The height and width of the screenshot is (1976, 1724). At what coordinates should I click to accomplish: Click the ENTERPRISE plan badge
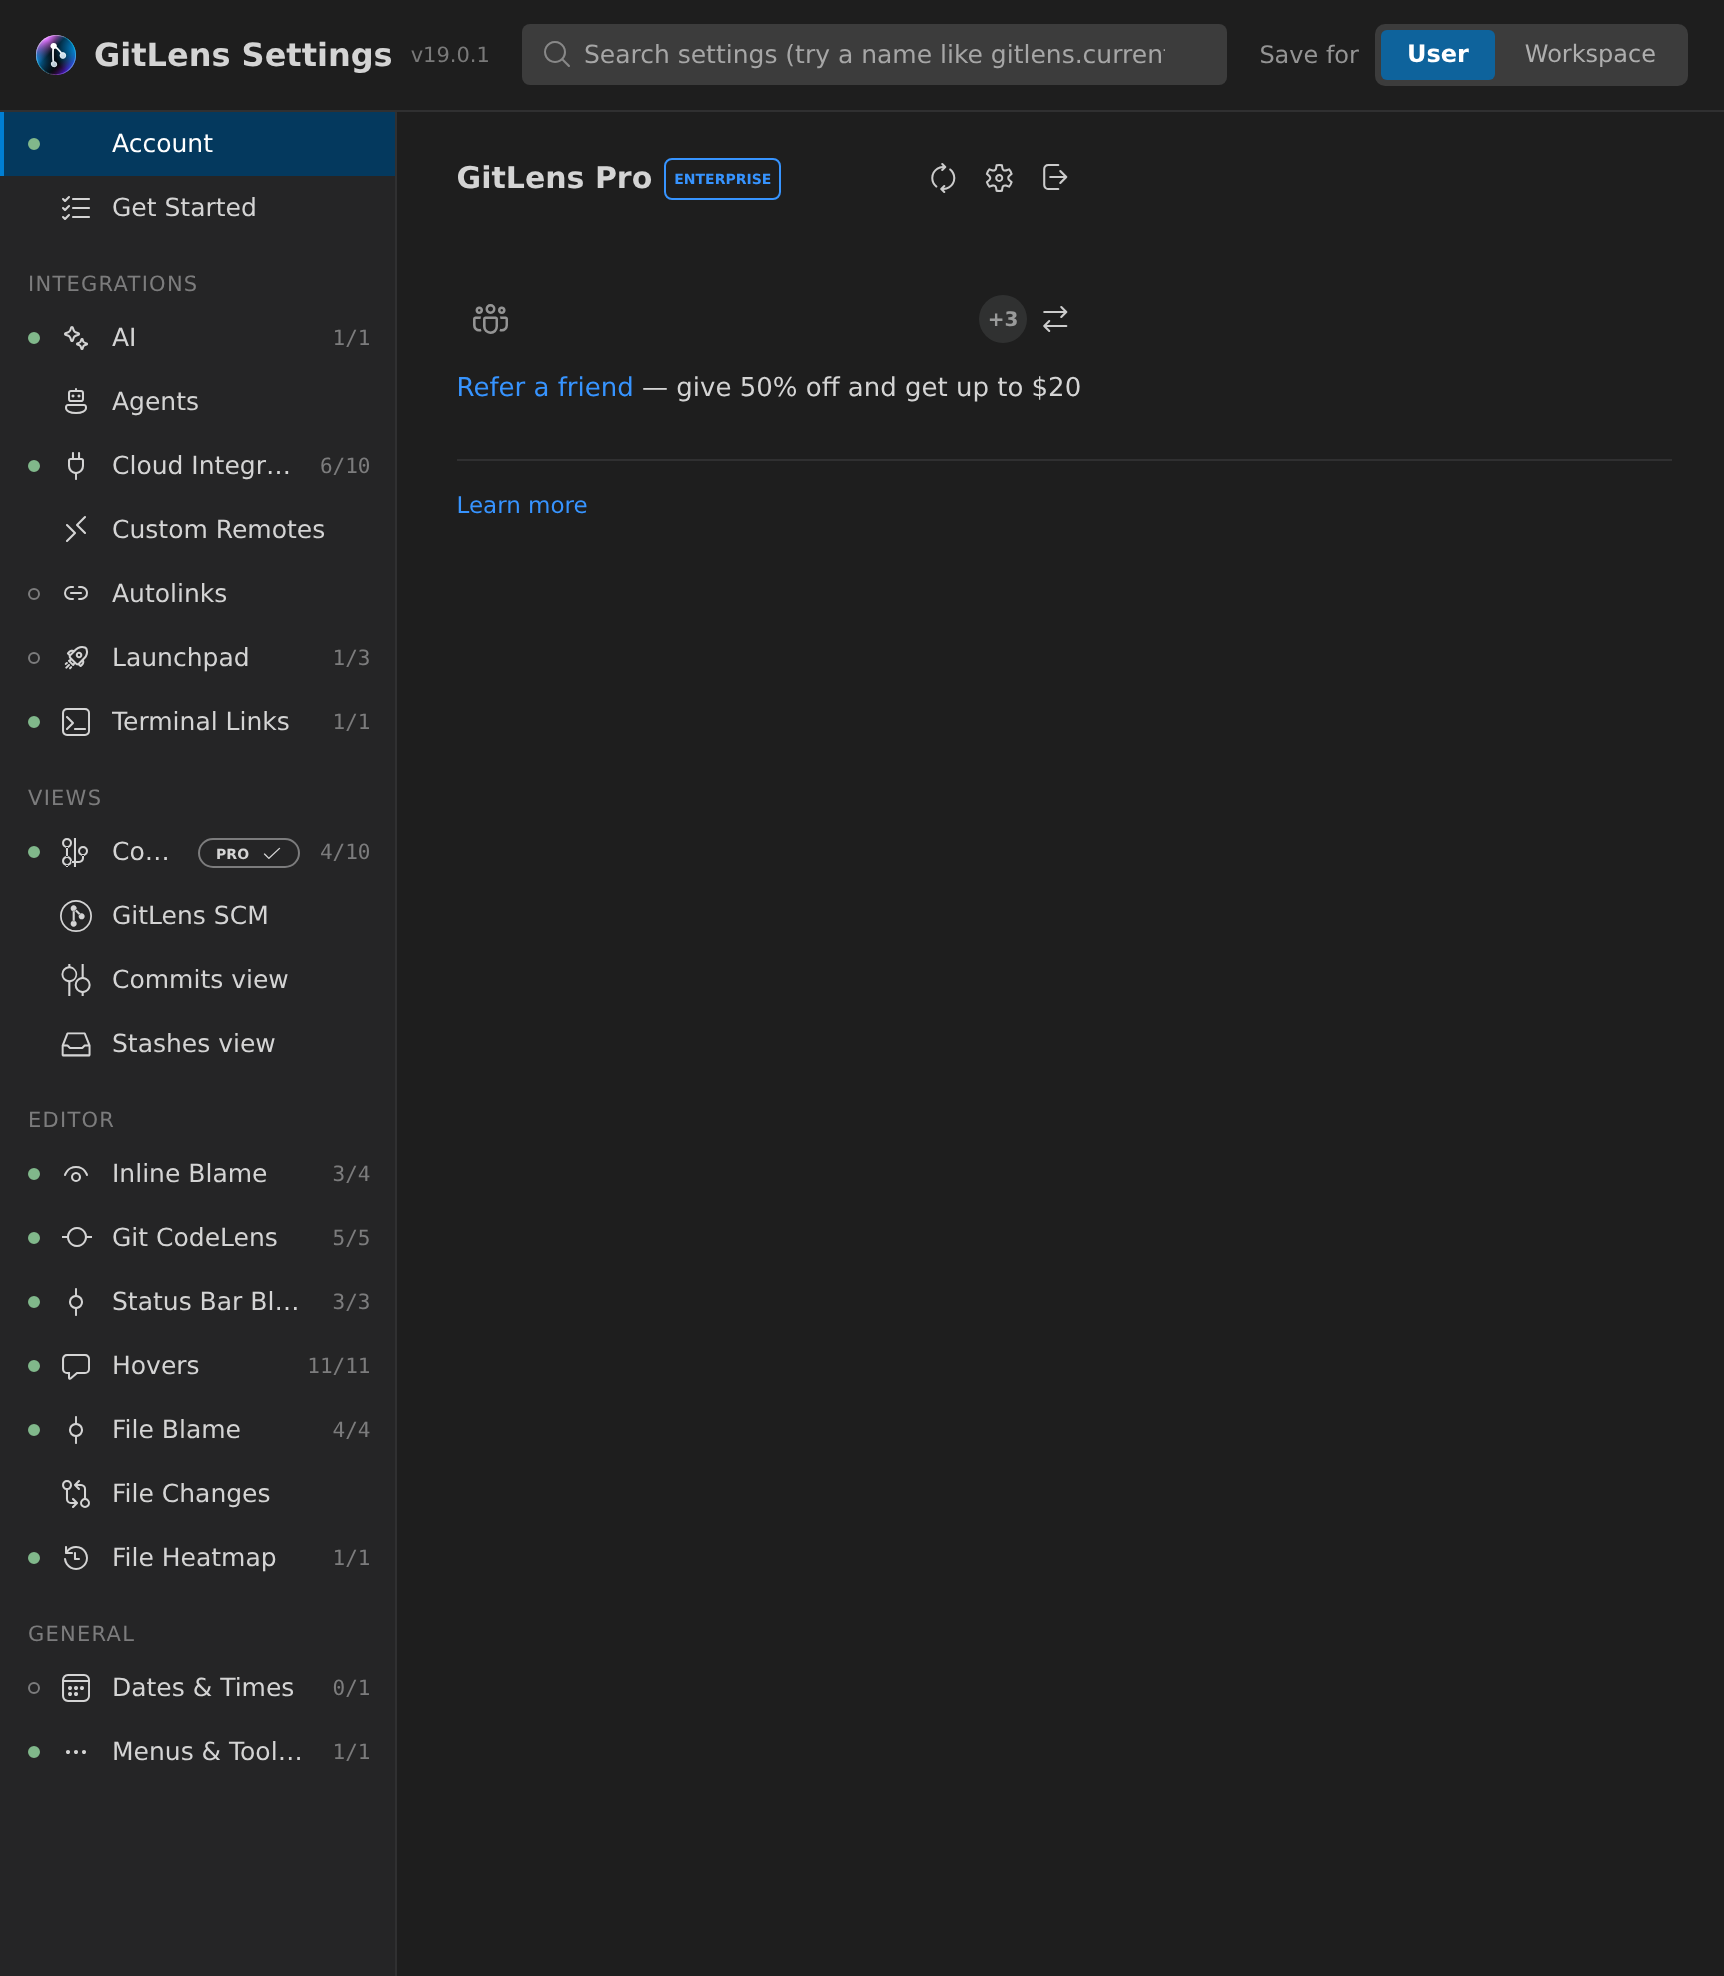[722, 179]
